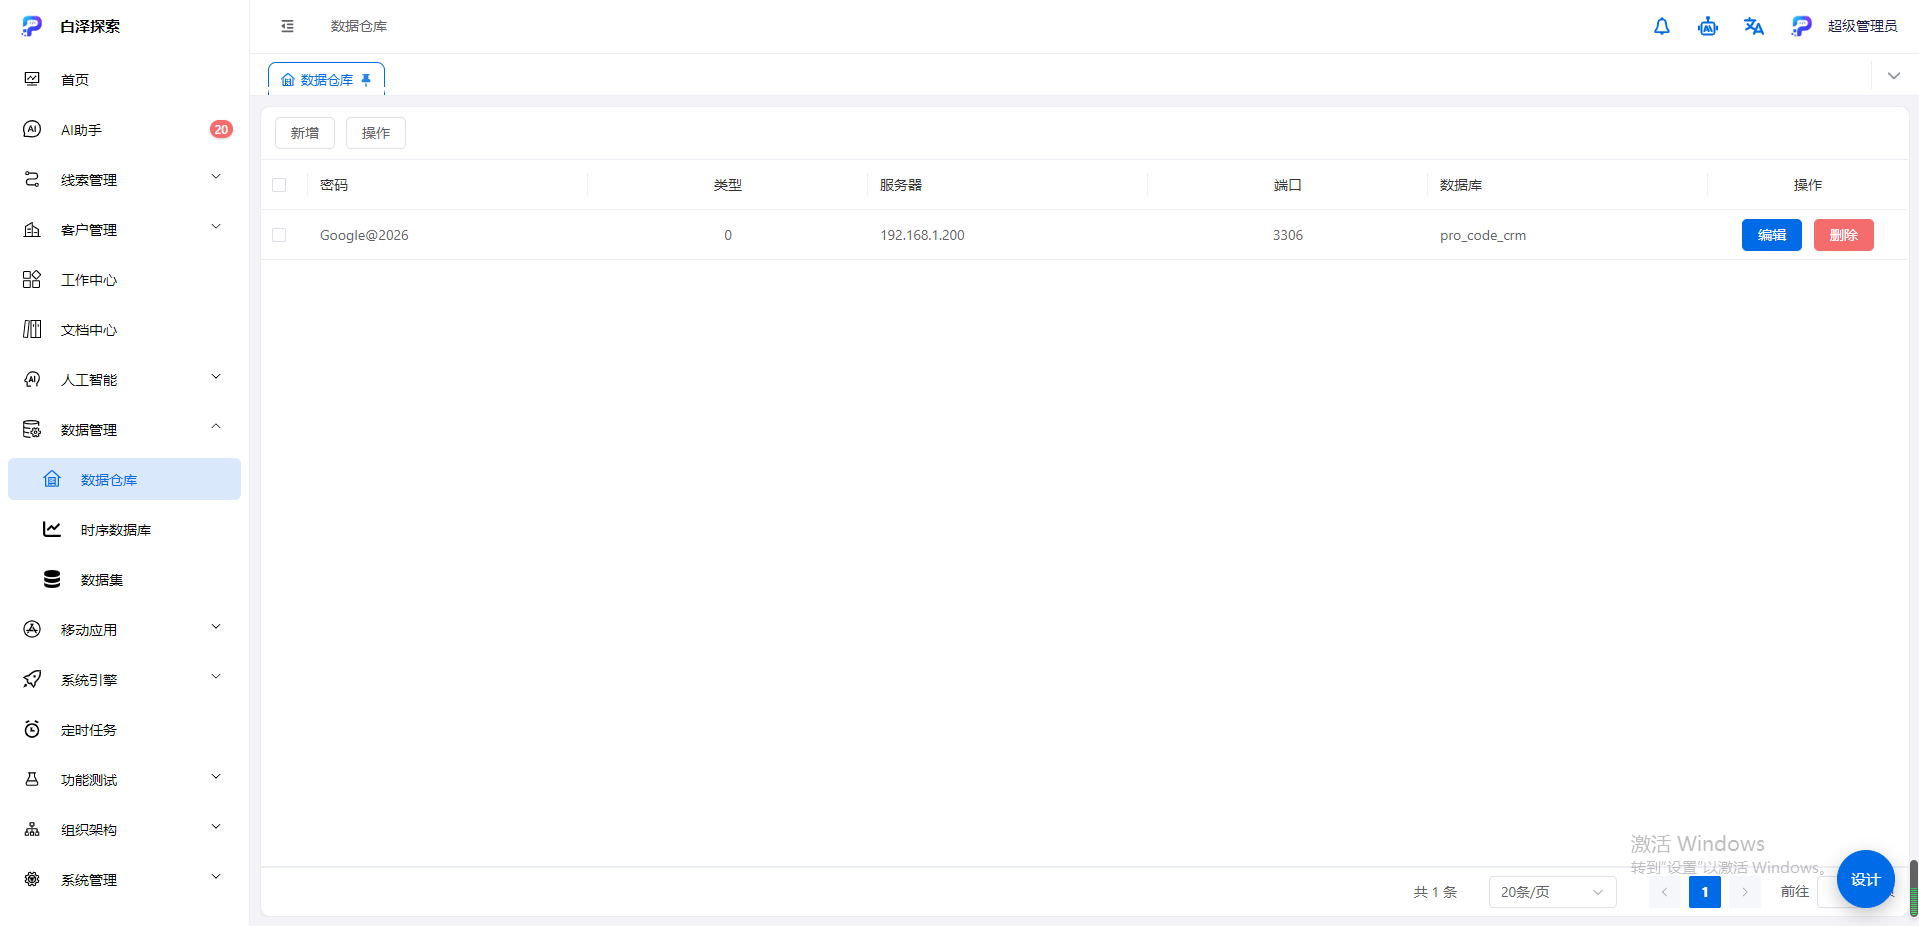
Task: Click the floating 设计 button
Action: 1865,879
